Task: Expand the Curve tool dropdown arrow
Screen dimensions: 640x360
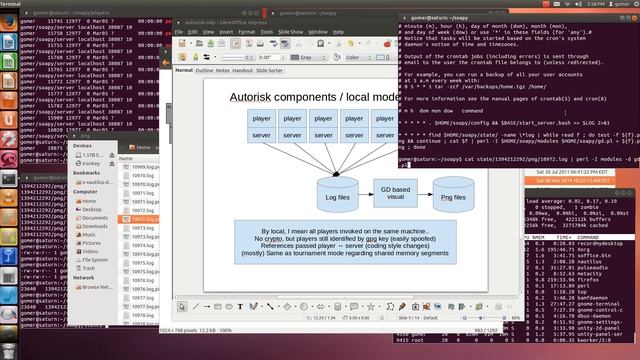Action: pos(262,307)
